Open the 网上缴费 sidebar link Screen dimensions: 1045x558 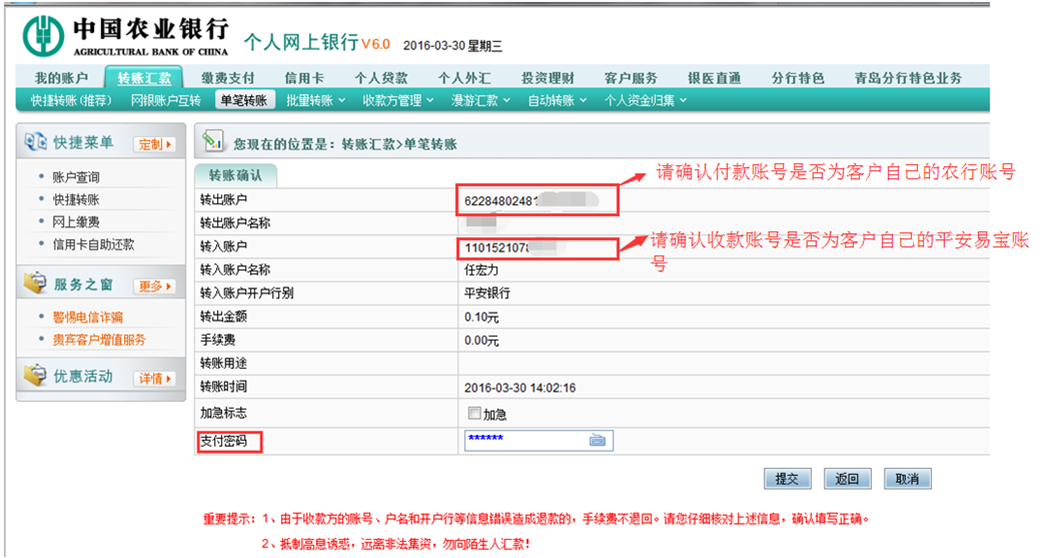[x=76, y=222]
